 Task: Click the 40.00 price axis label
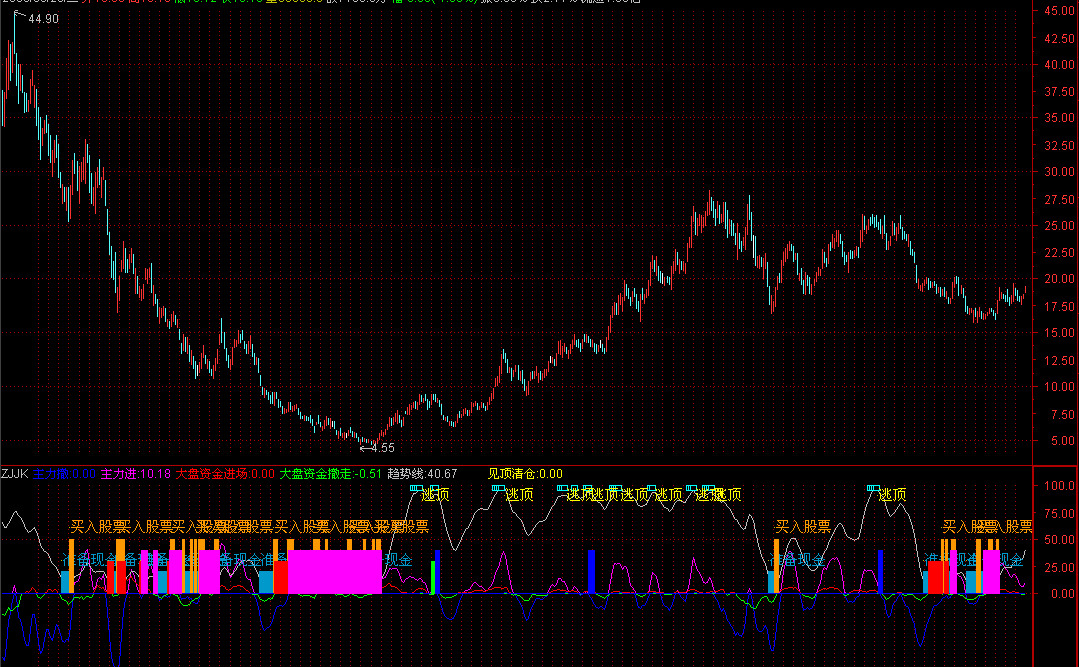[x=1059, y=64]
